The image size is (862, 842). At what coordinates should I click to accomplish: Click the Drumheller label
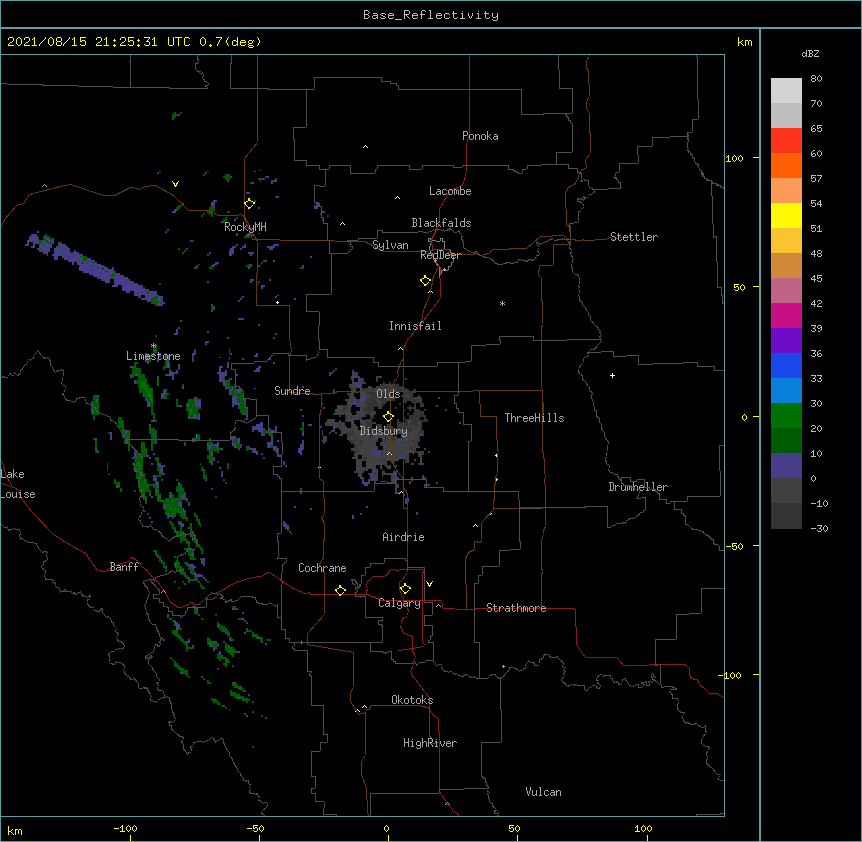(x=638, y=487)
